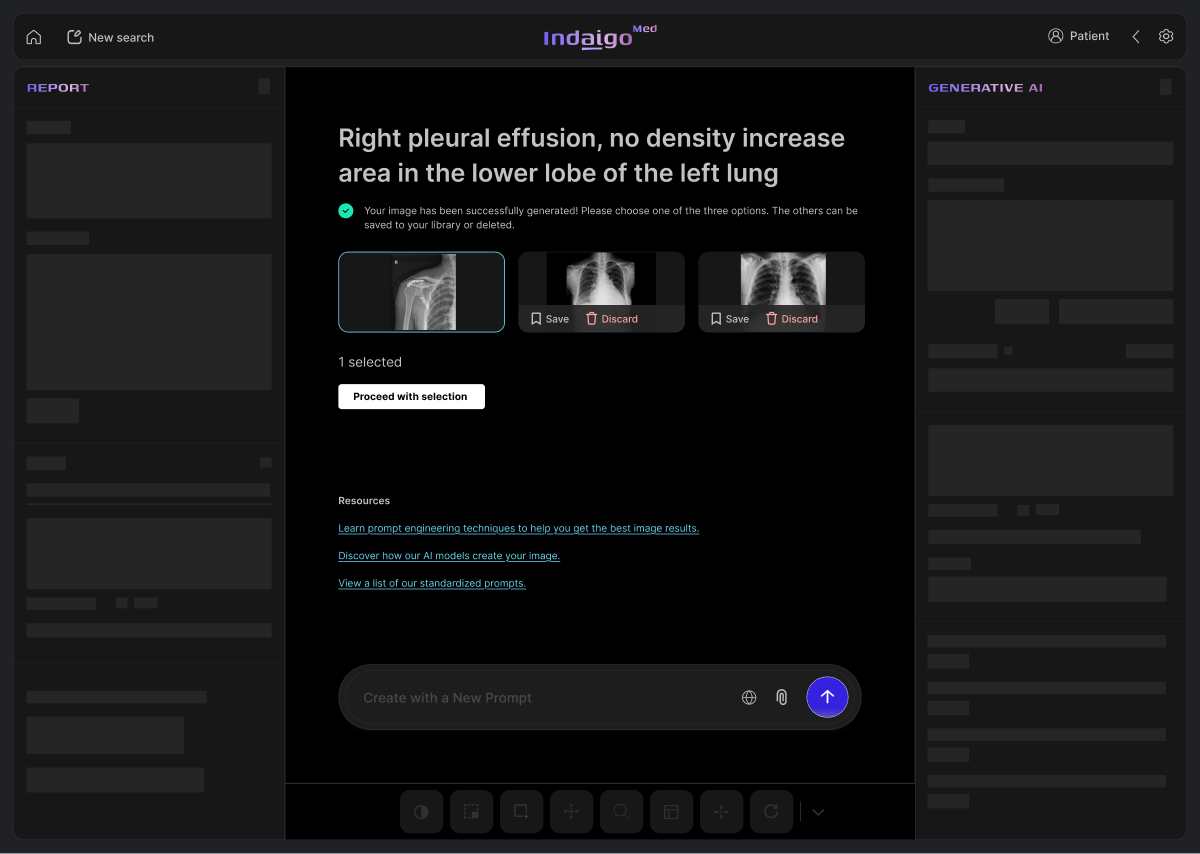
Task: Discard the middle generated image
Action: click(611, 319)
